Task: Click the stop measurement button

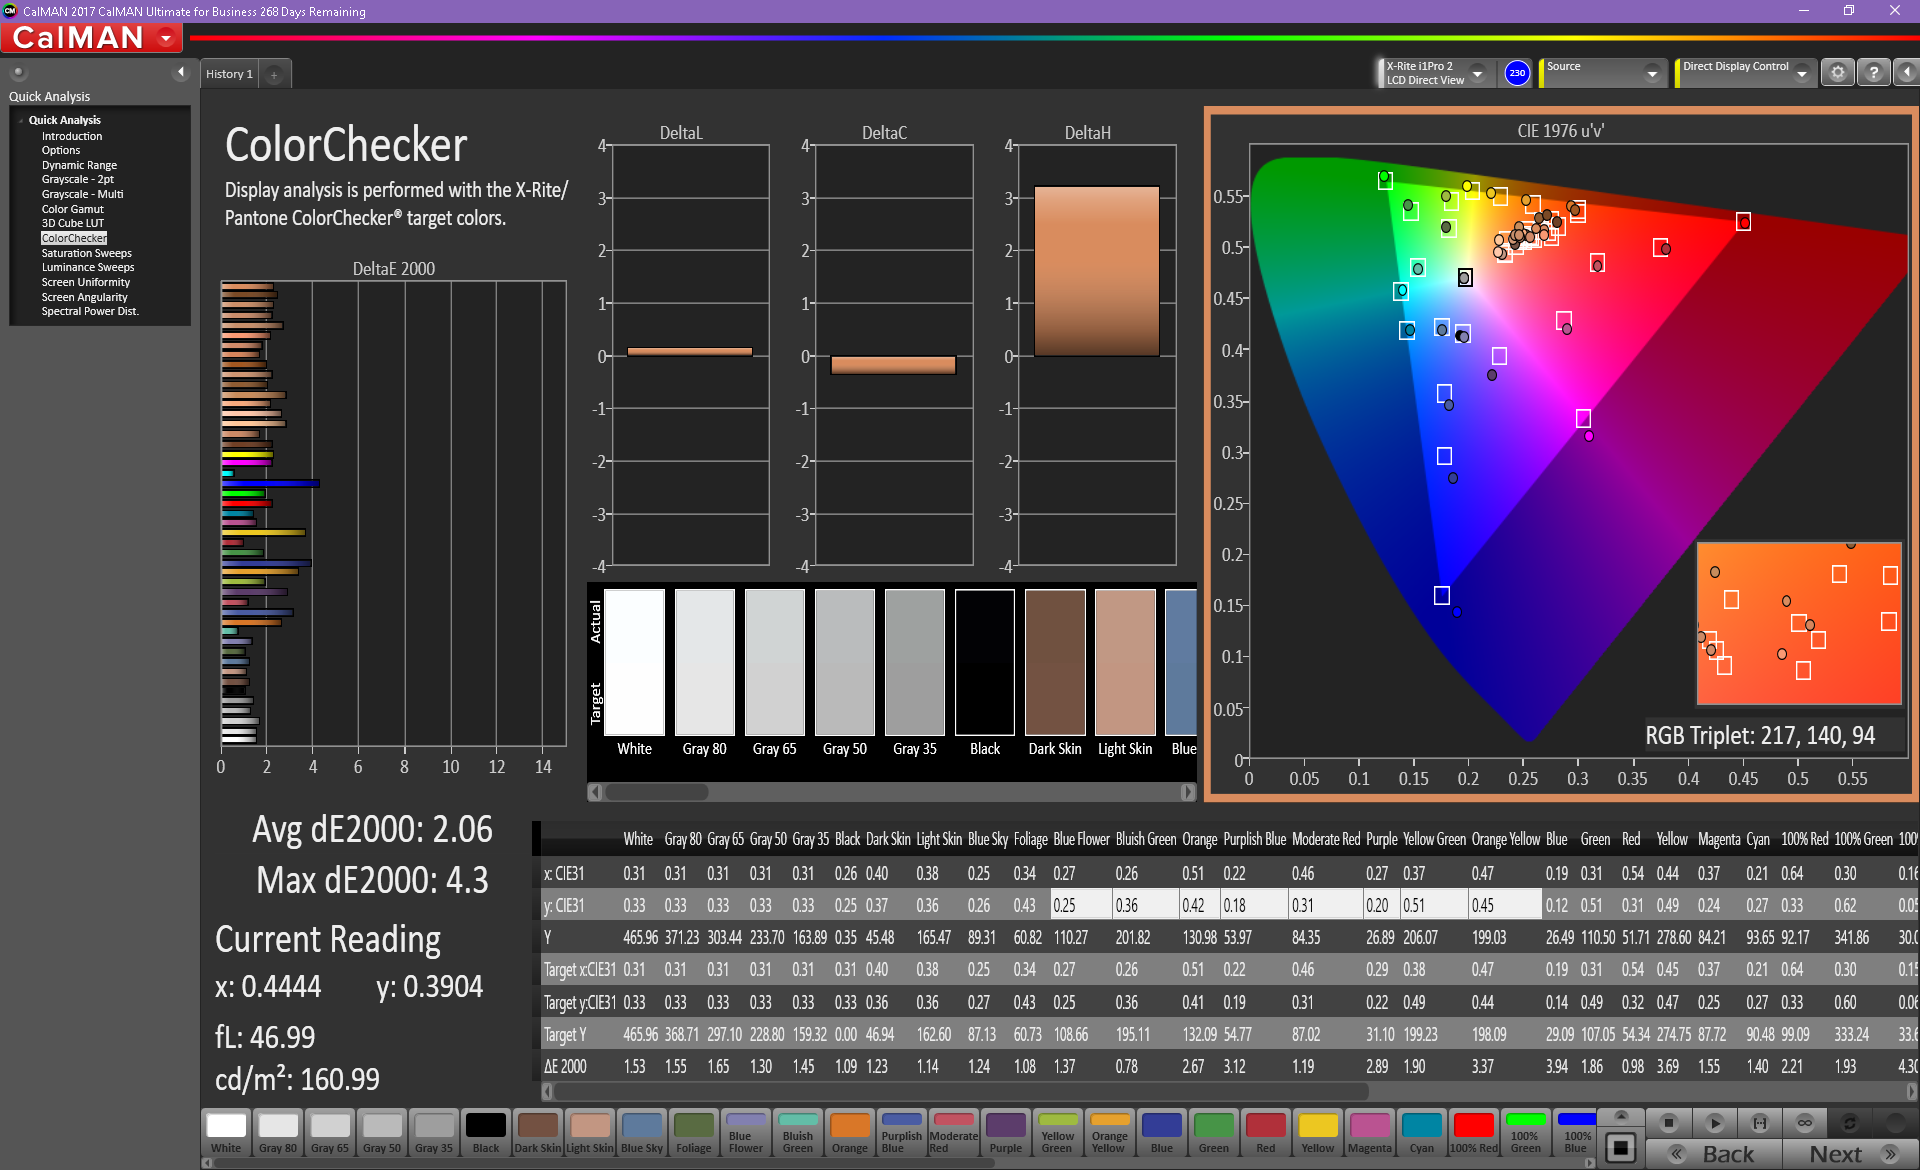Action: coord(1668,1122)
